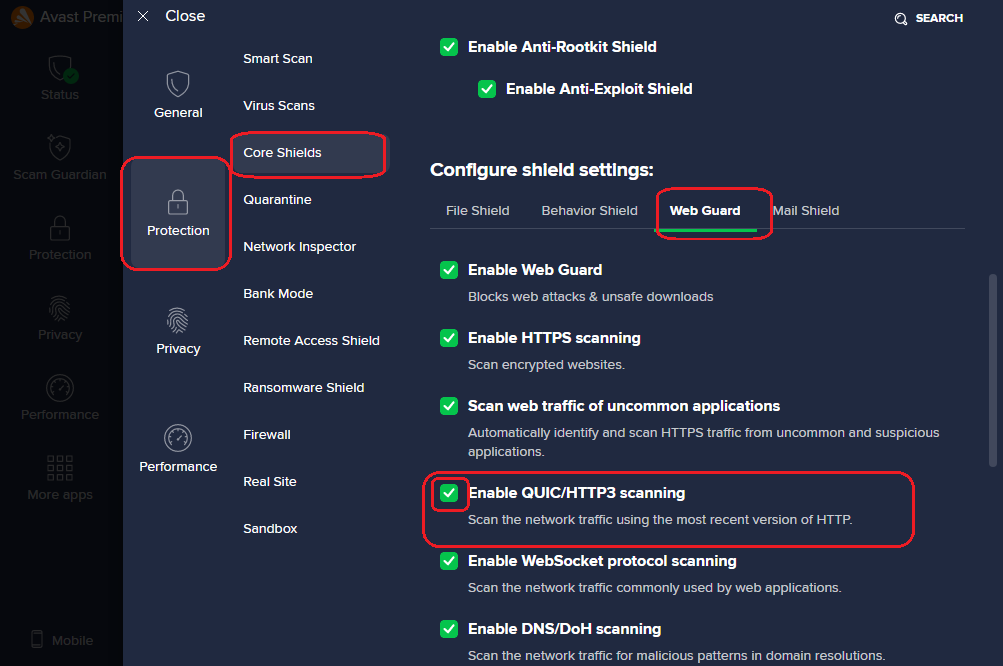Screen dimensions: 1003x666
Task: Open the General settings shield icon
Action: coord(178,83)
